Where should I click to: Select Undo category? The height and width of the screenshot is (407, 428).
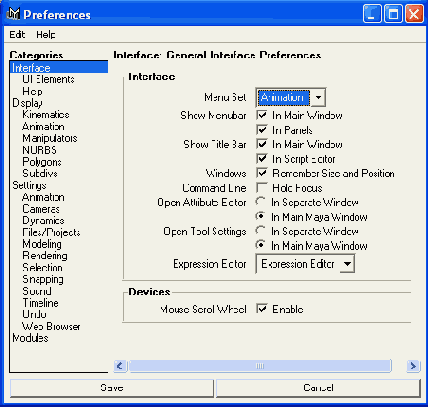[34, 314]
